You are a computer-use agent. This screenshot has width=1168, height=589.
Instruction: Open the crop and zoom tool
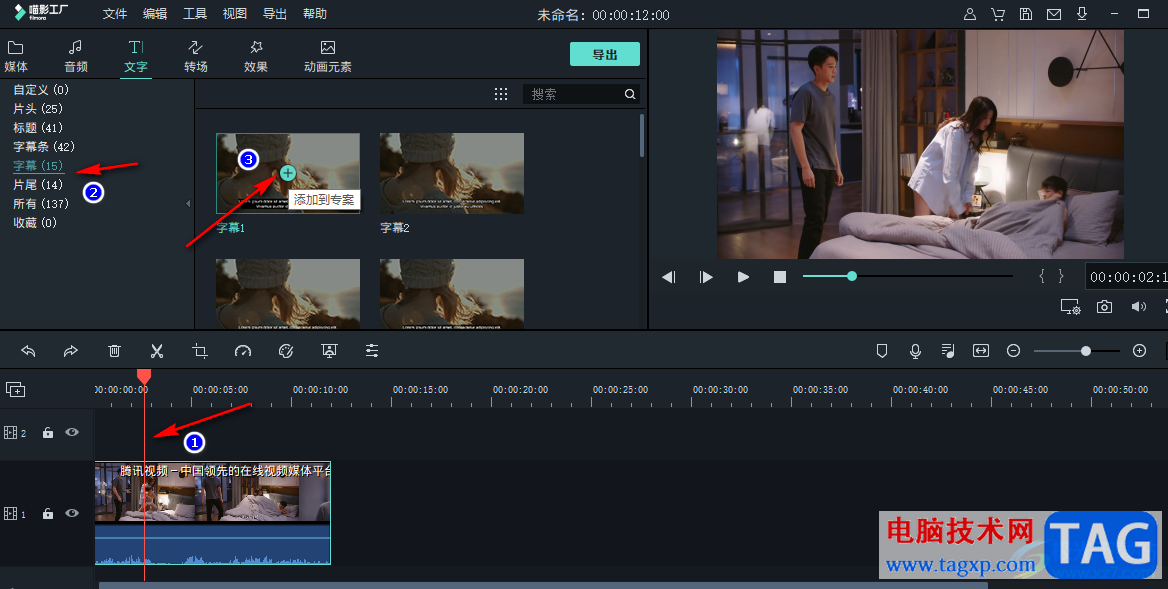pyautogui.click(x=200, y=351)
